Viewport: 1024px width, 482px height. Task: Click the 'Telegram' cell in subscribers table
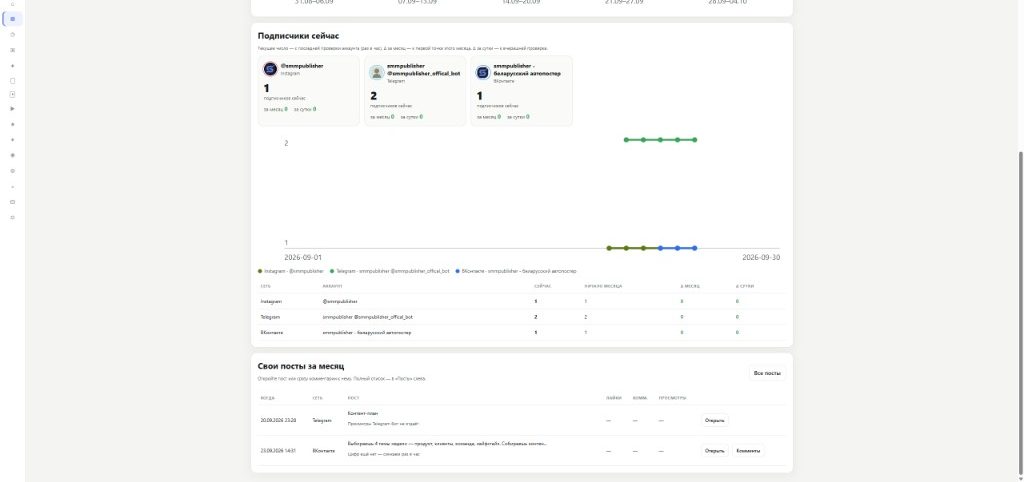point(271,317)
